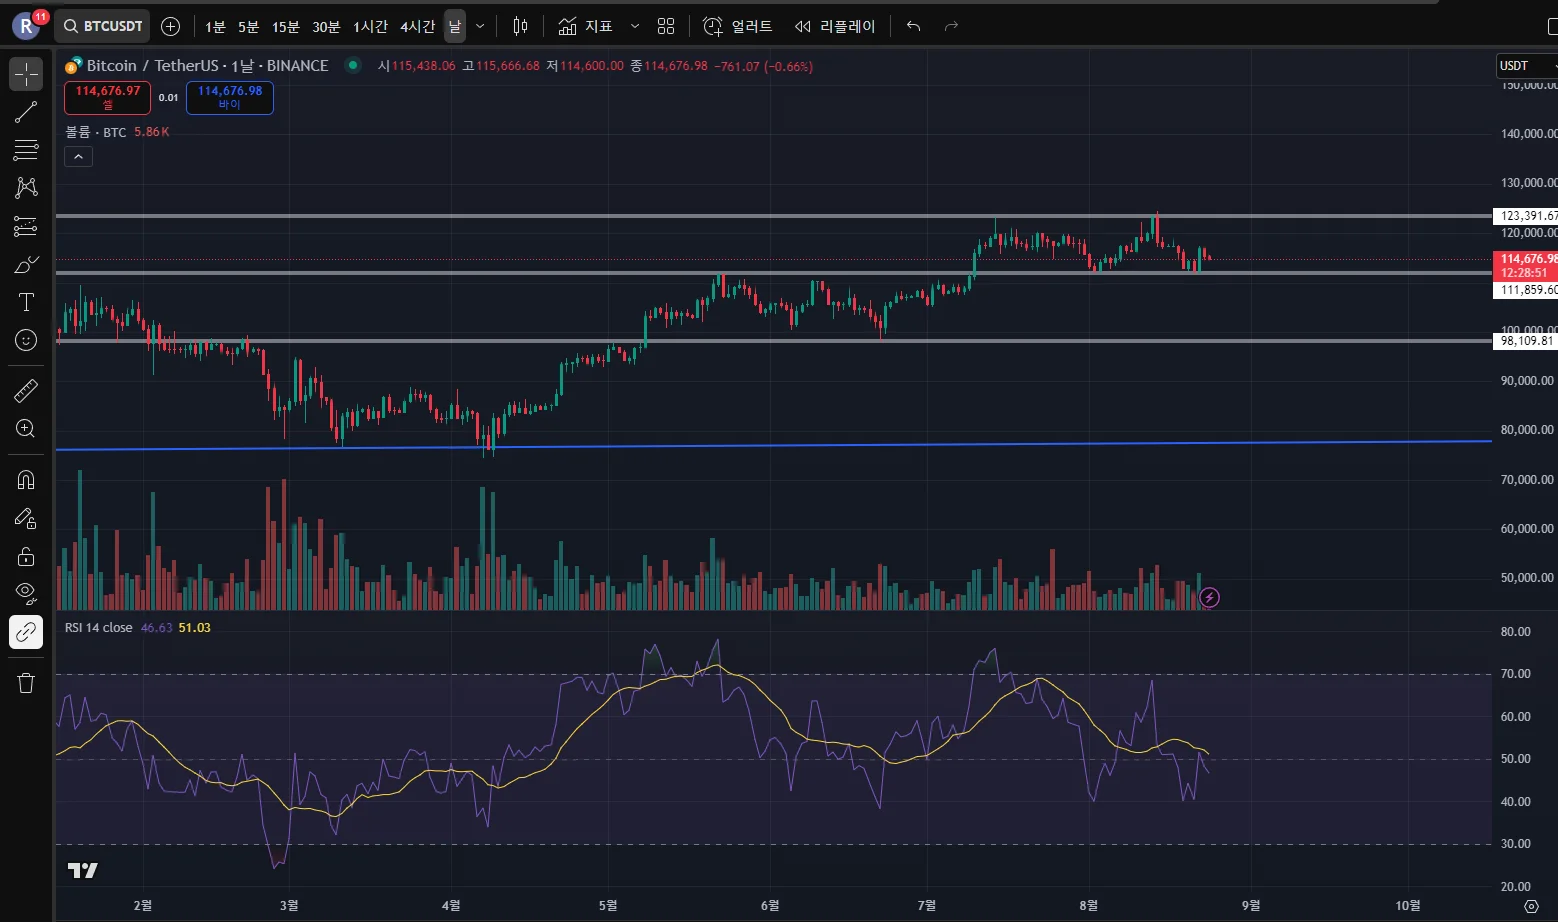
Task: Click the RSI value 51.03 in legend
Action: pos(195,628)
